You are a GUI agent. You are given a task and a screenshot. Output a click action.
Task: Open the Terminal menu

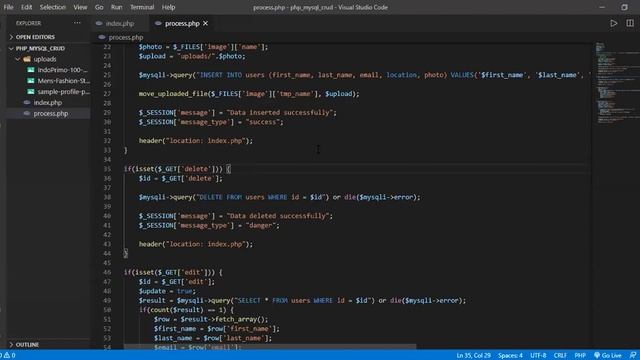[x=142, y=7]
